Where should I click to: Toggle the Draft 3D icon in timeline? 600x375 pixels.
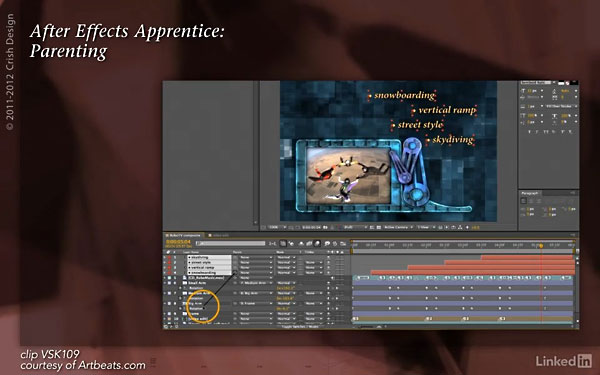[291, 243]
